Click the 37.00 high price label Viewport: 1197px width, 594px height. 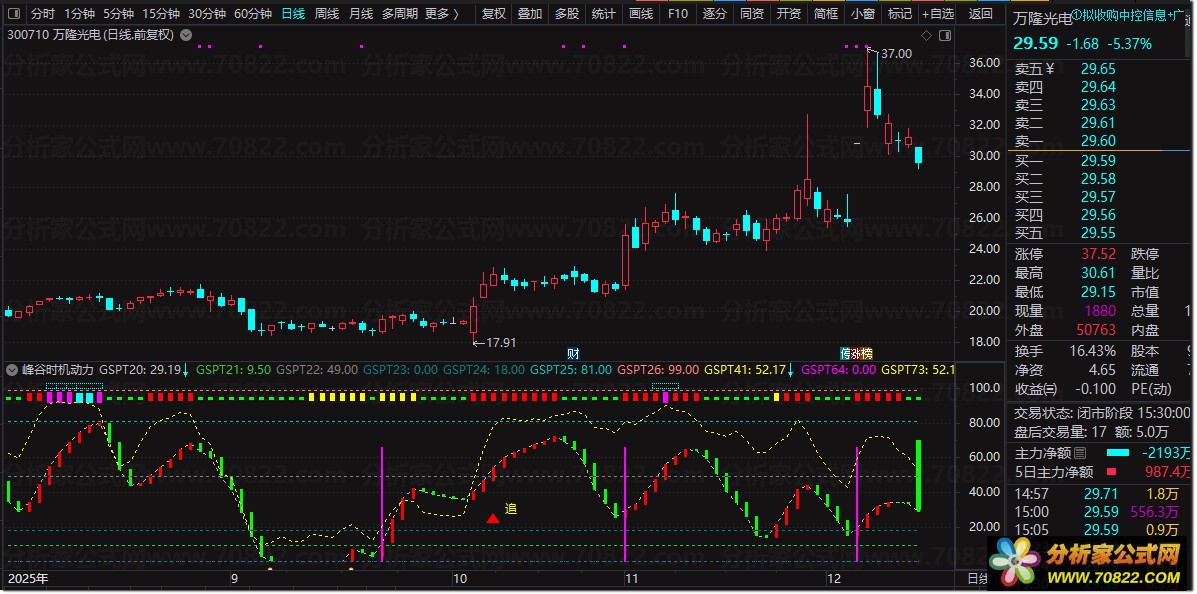tap(897, 53)
